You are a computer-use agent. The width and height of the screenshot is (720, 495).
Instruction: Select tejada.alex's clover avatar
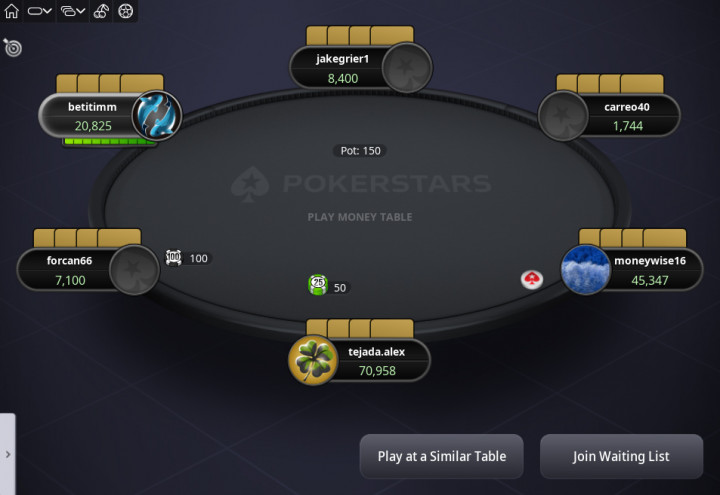[313, 360]
